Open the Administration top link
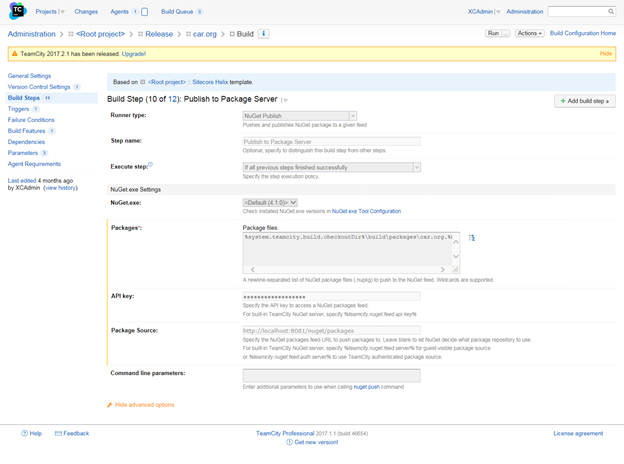This screenshot has height=464, width=624. 525,12
